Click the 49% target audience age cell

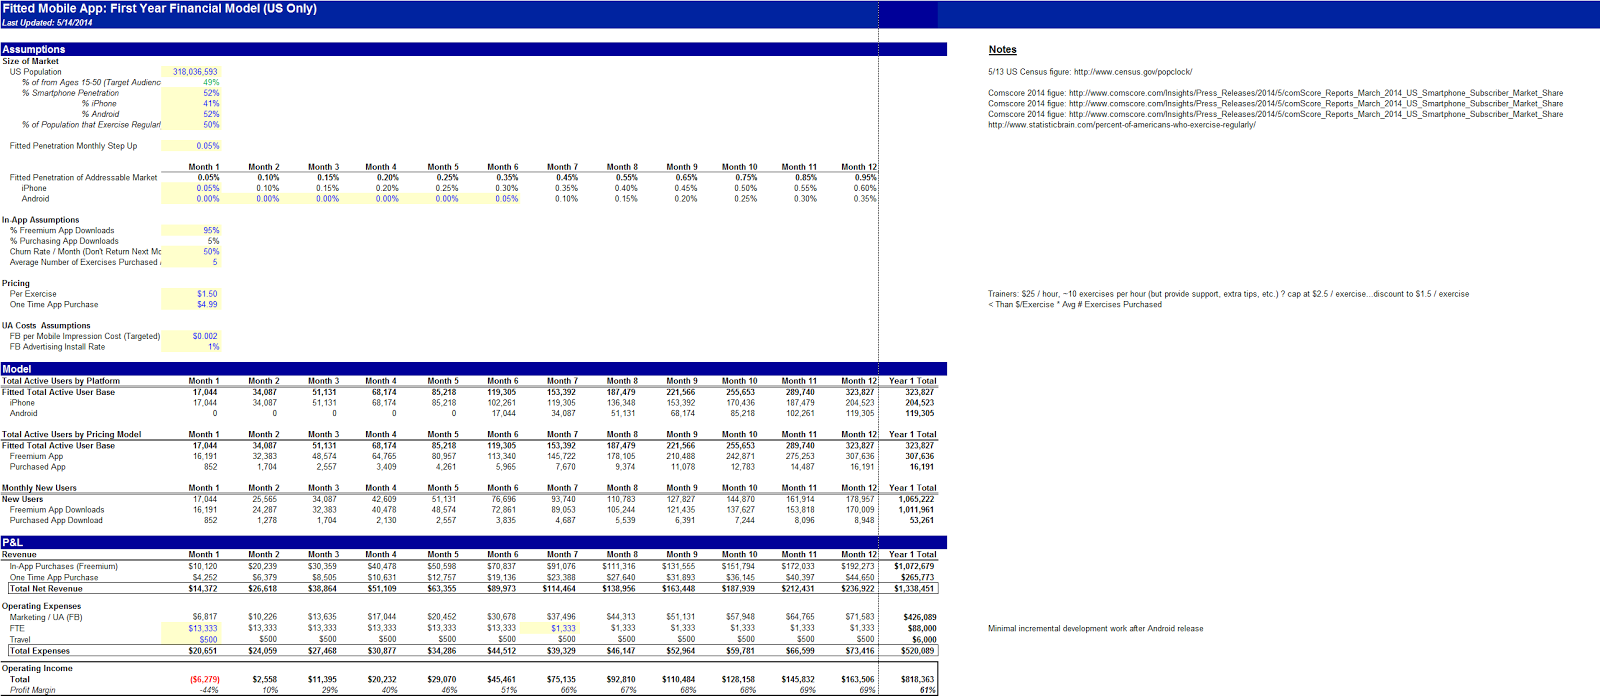(x=211, y=83)
